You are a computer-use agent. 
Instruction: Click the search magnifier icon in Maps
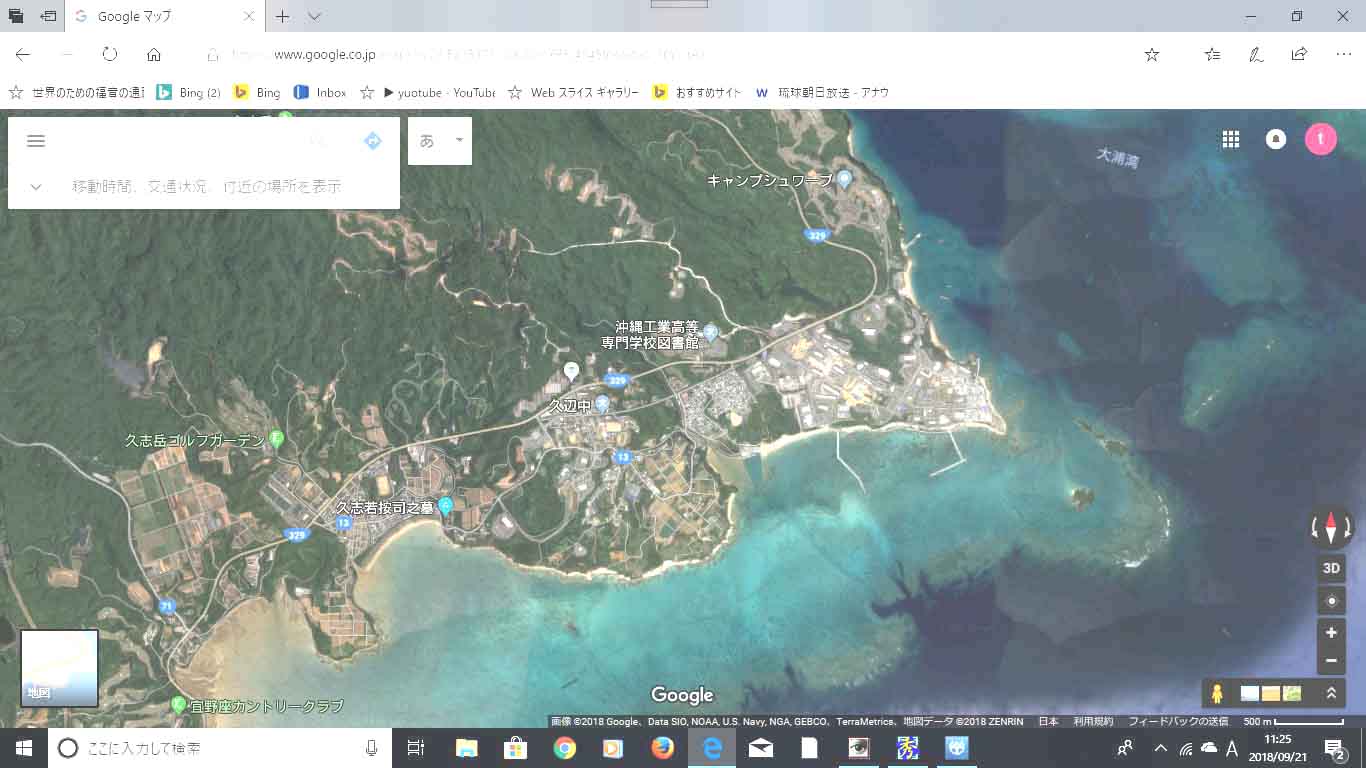[x=318, y=141]
